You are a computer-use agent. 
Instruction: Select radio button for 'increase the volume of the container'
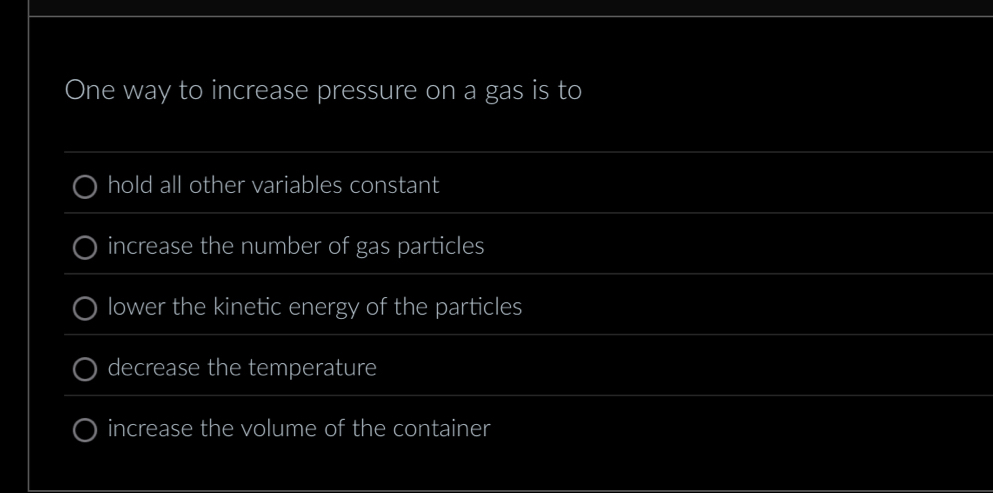click(85, 430)
